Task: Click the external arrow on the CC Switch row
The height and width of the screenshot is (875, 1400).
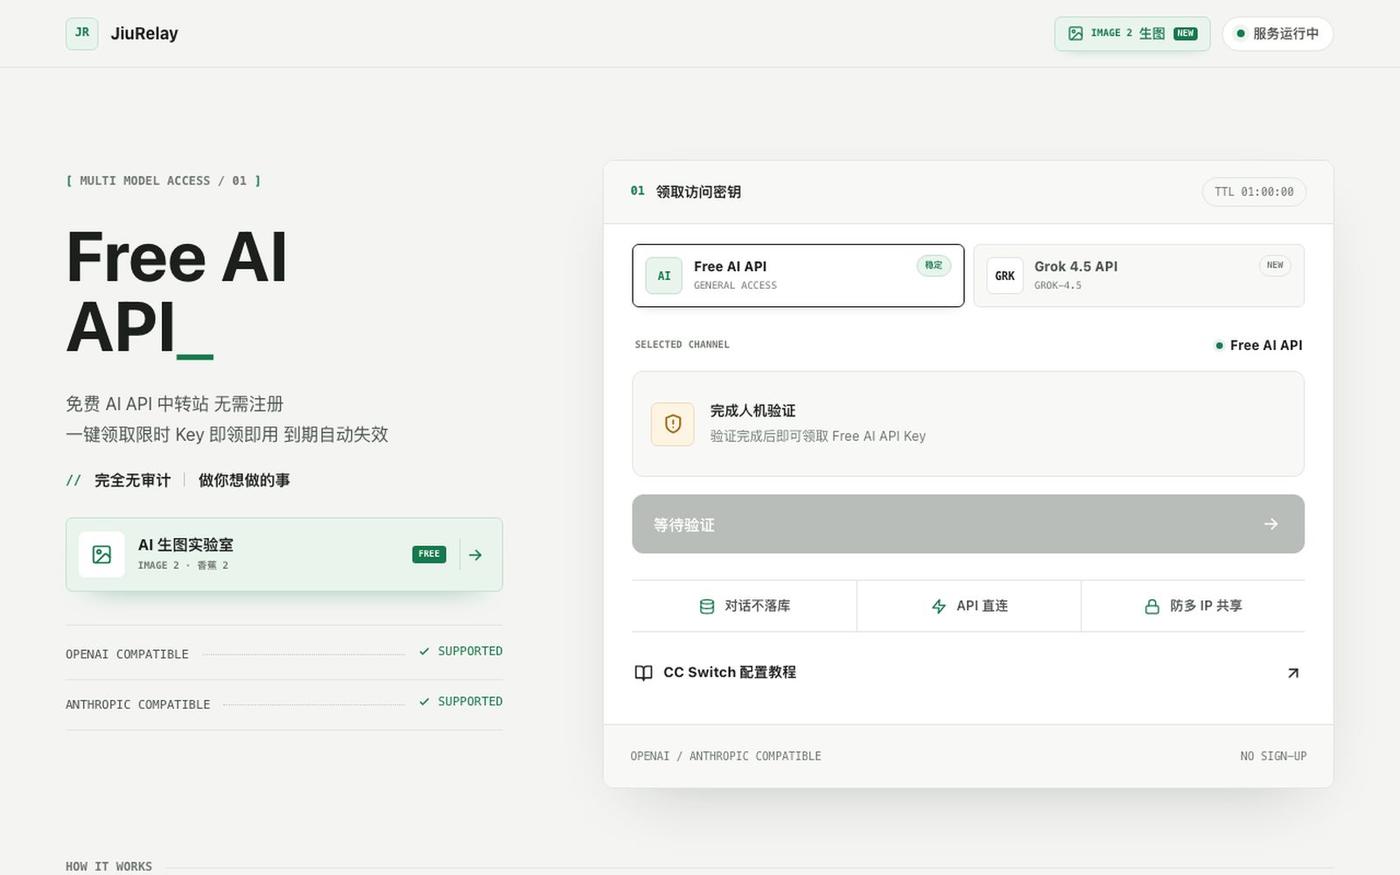Action: click(1293, 673)
